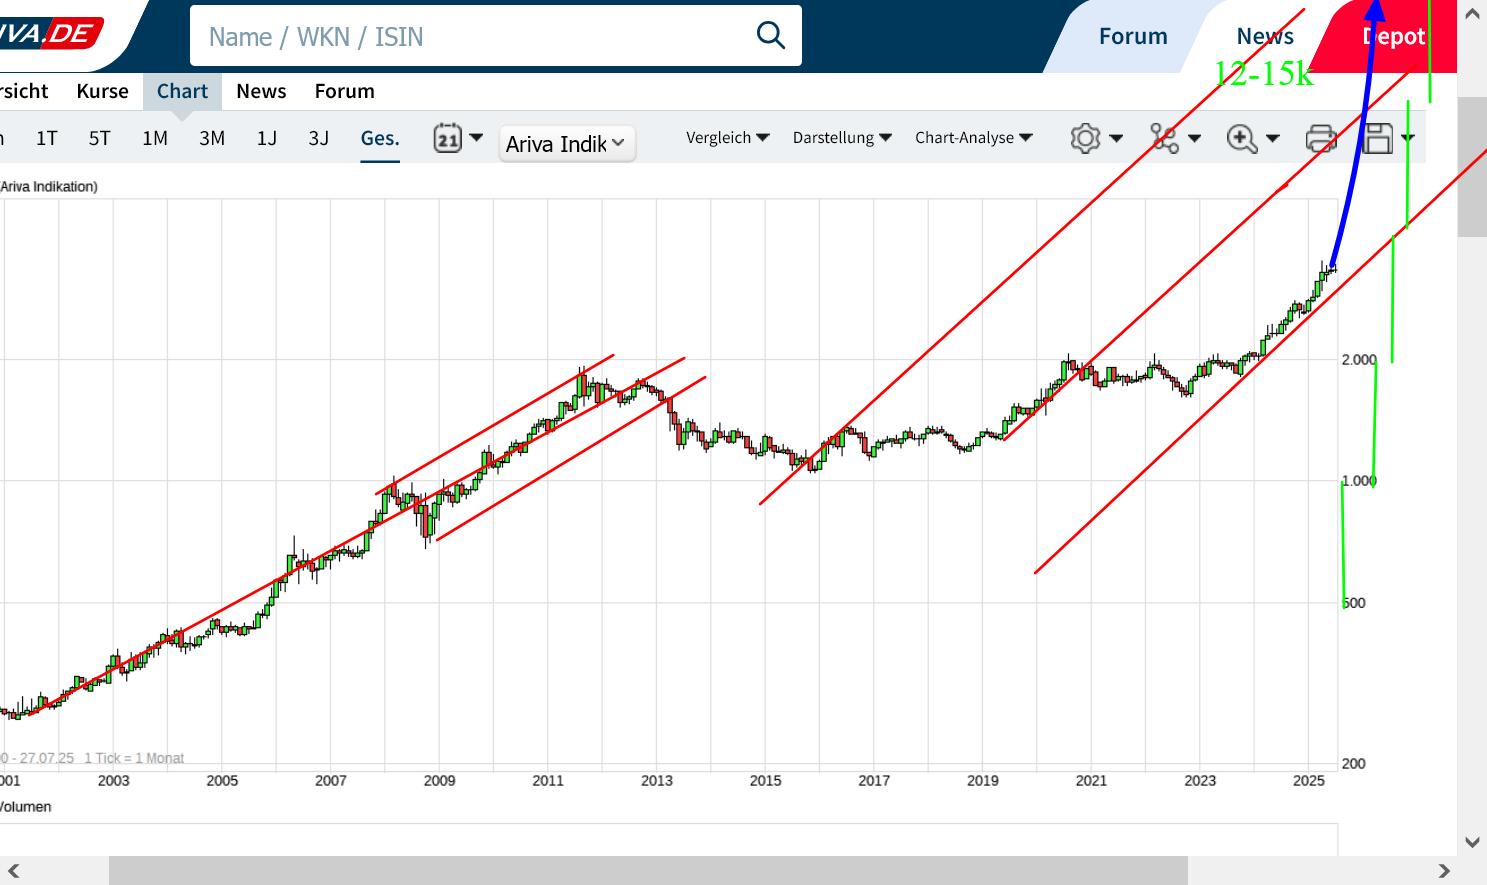This screenshot has height=885, width=1487.
Task: Click the 200 price axis label
Action: tap(1354, 764)
